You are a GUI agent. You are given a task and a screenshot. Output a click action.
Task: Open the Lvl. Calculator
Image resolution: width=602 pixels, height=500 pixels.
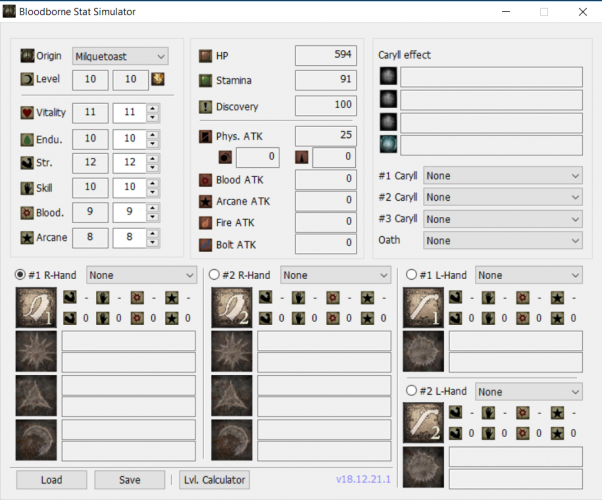[x=214, y=480]
